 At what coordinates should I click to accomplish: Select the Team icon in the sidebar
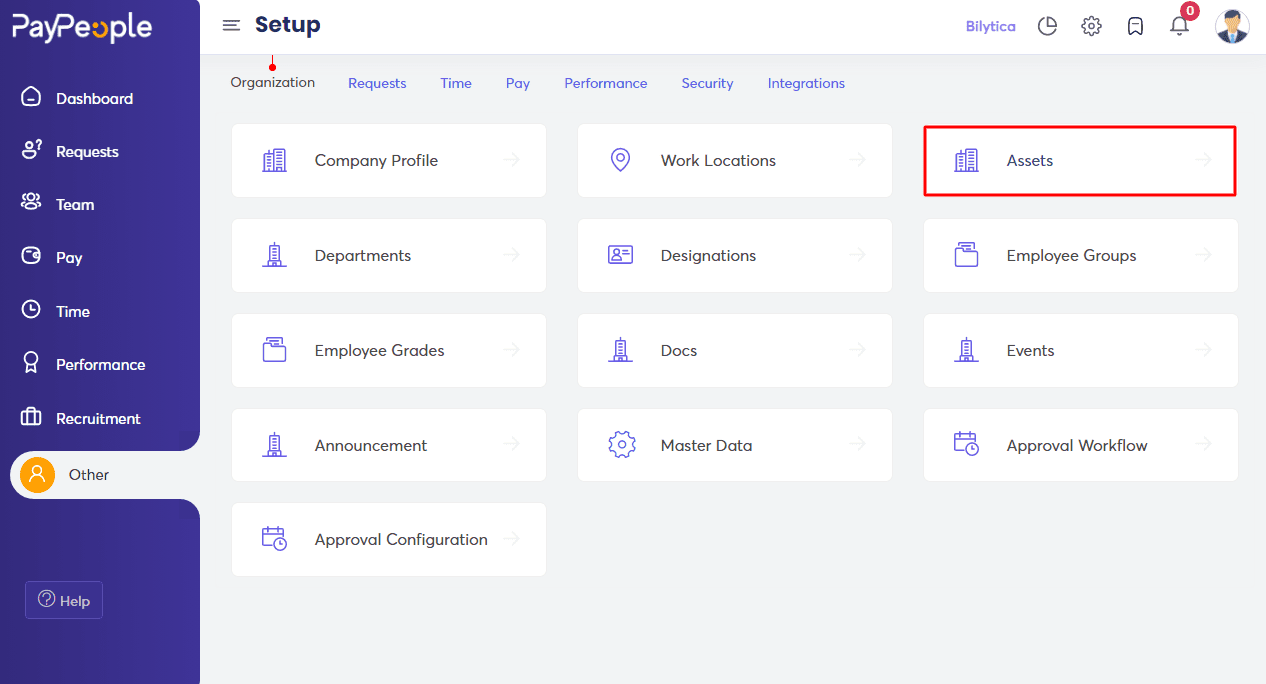click(29, 203)
